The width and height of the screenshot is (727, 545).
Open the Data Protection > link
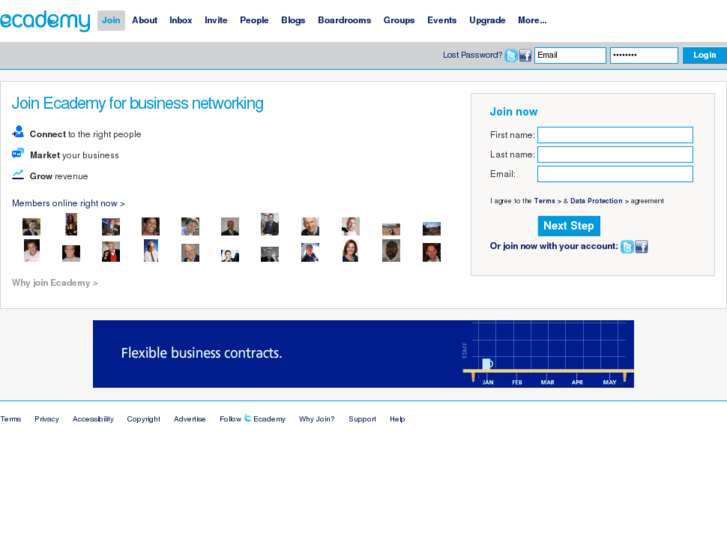pyautogui.click(x=599, y=201)
